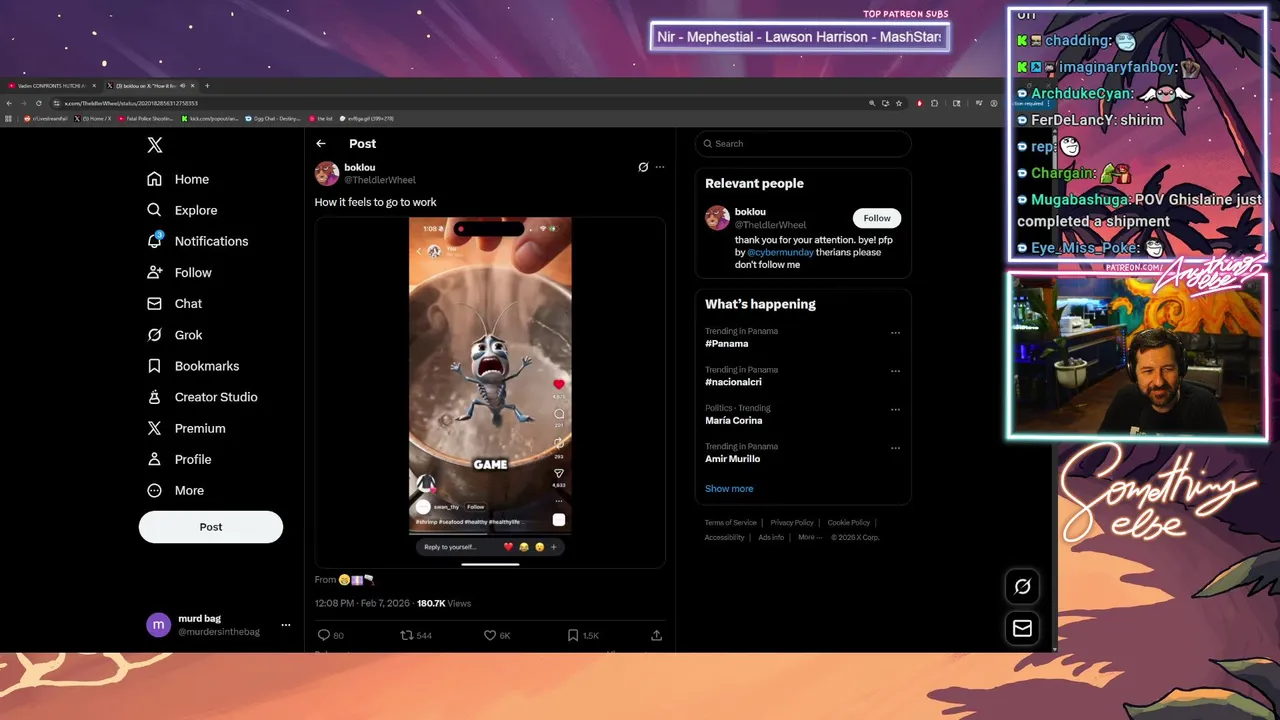Go back using the Post back arrow
This screenshot has height=720, width=1280.
pos(321,144)
